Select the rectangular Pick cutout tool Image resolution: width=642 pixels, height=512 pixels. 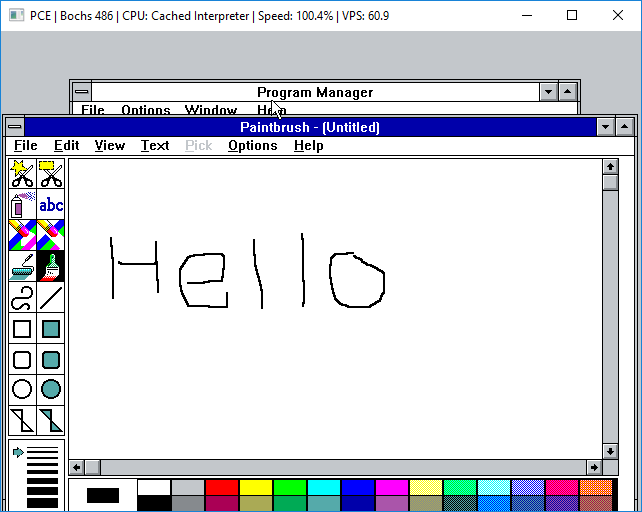point(51,174)
